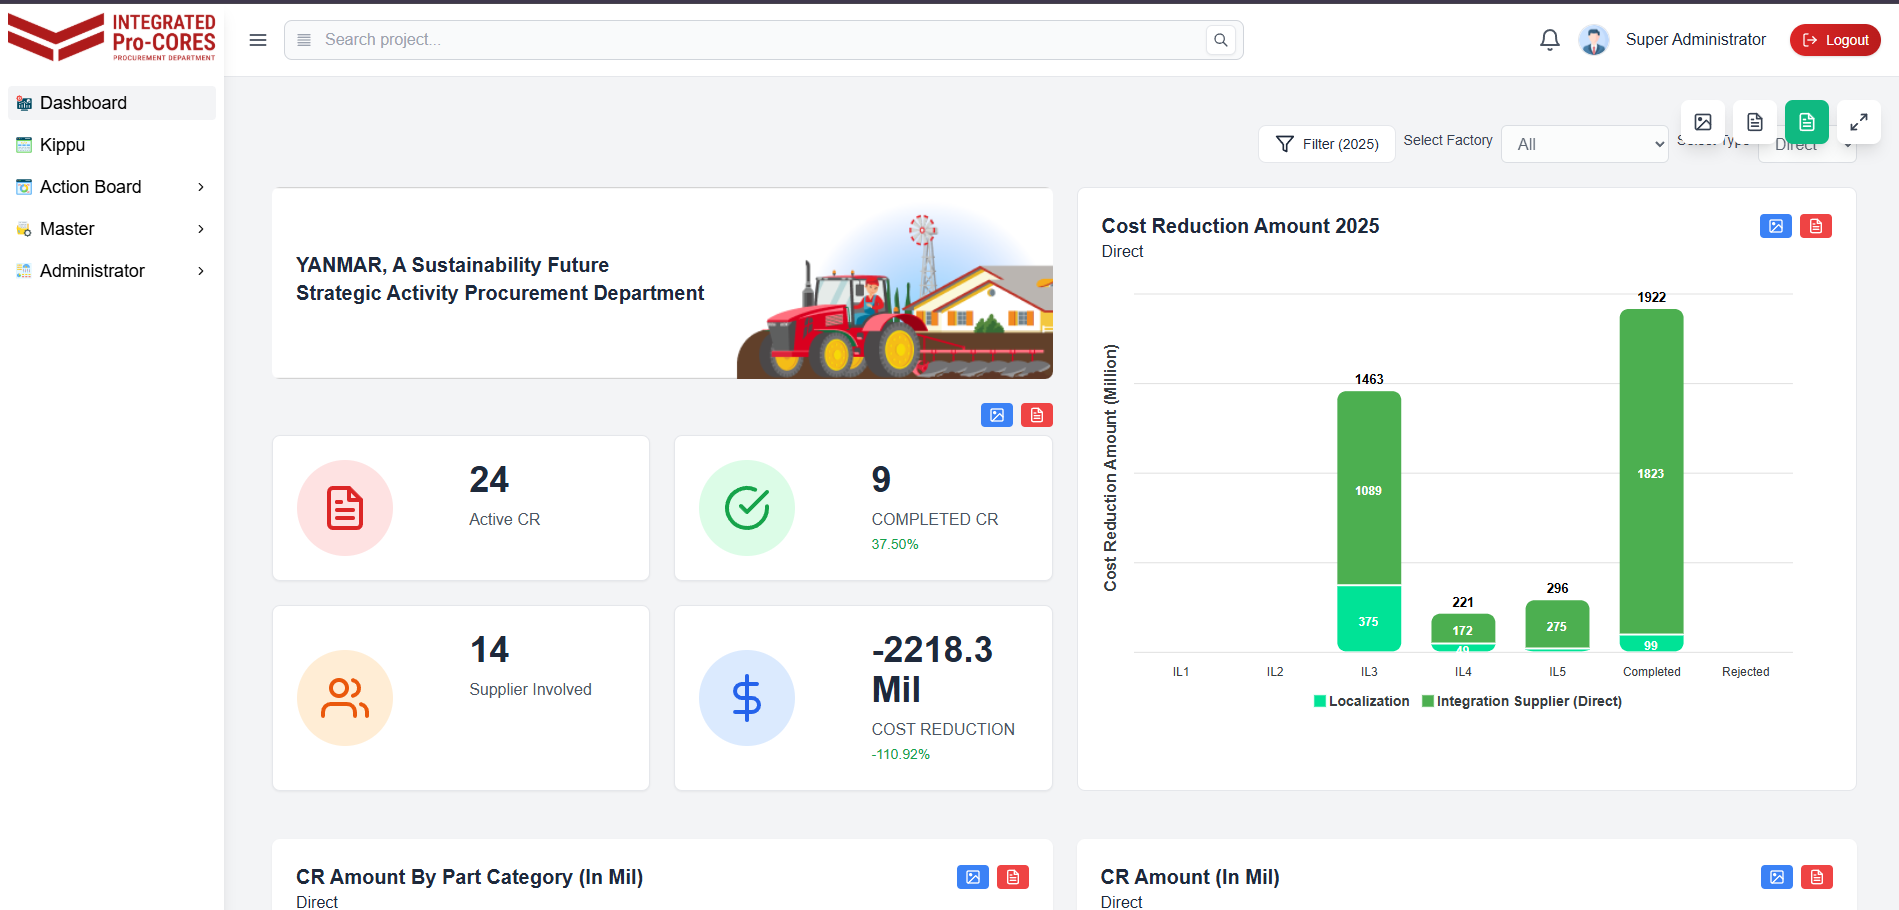Click the CR Amount By Part Category red document icon

[x=1013, y=877]
